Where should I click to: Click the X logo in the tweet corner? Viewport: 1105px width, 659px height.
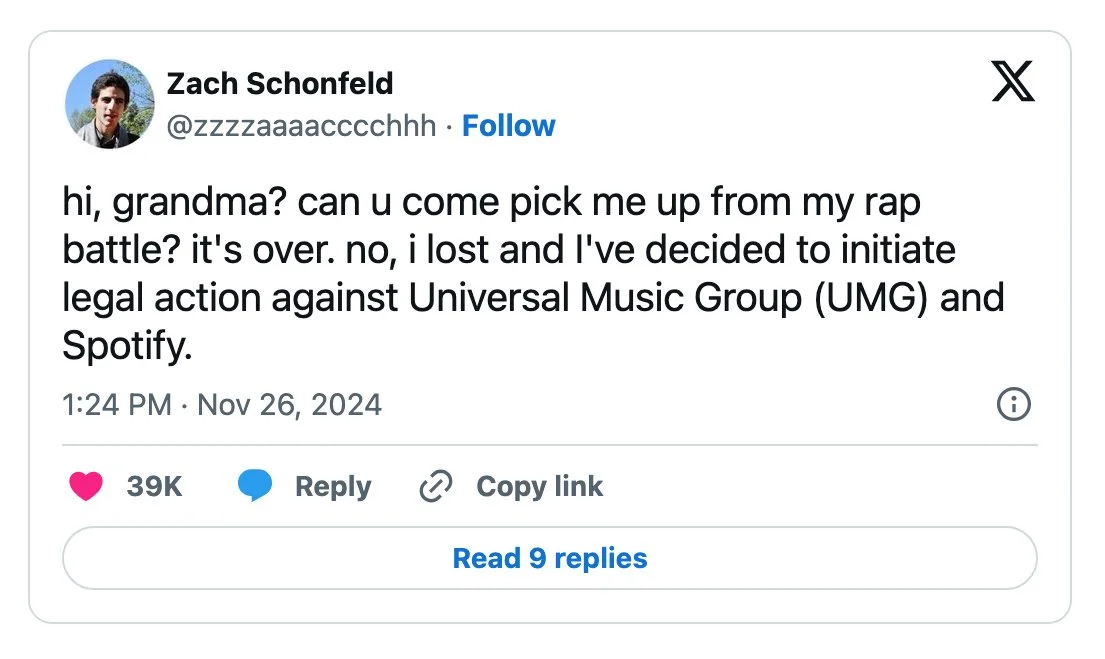click(1013, 82)
